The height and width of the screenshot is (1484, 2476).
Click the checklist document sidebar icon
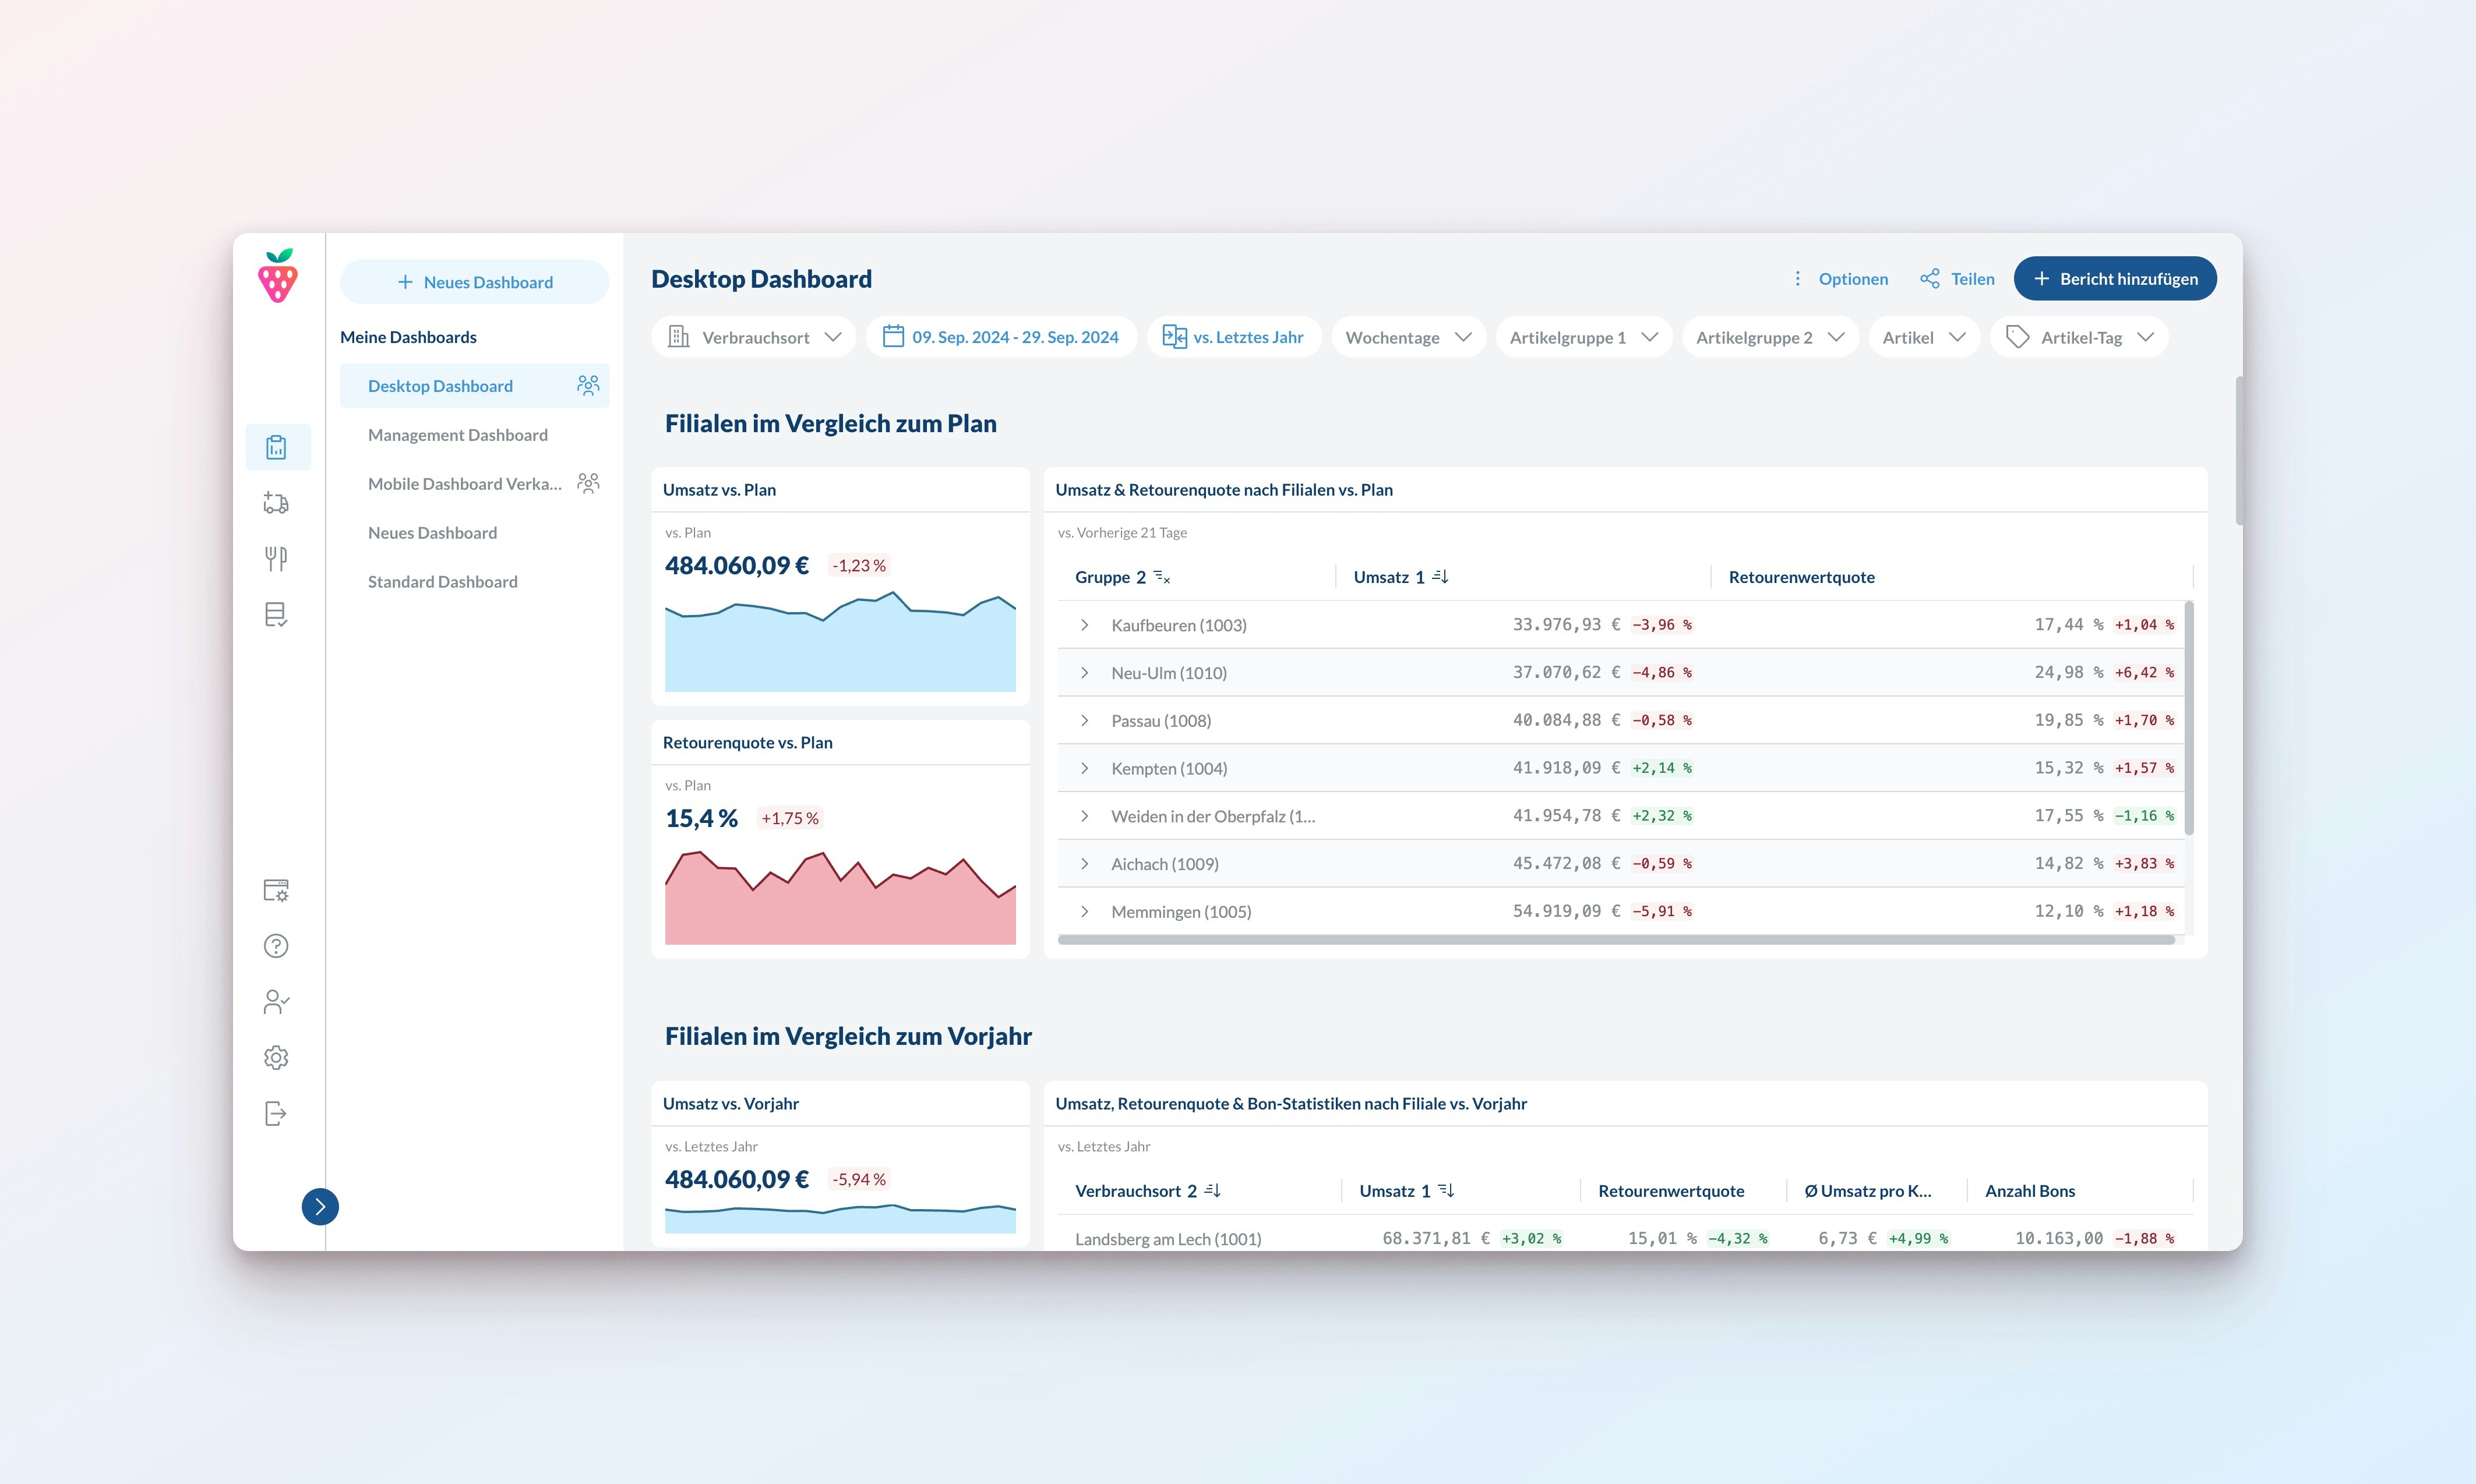277,614
